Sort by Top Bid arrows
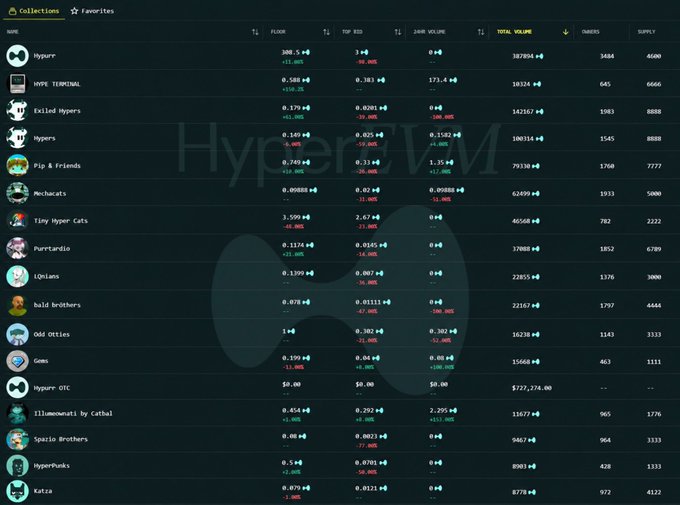Viewport: 680px width, 505px height. click(398, 32)
